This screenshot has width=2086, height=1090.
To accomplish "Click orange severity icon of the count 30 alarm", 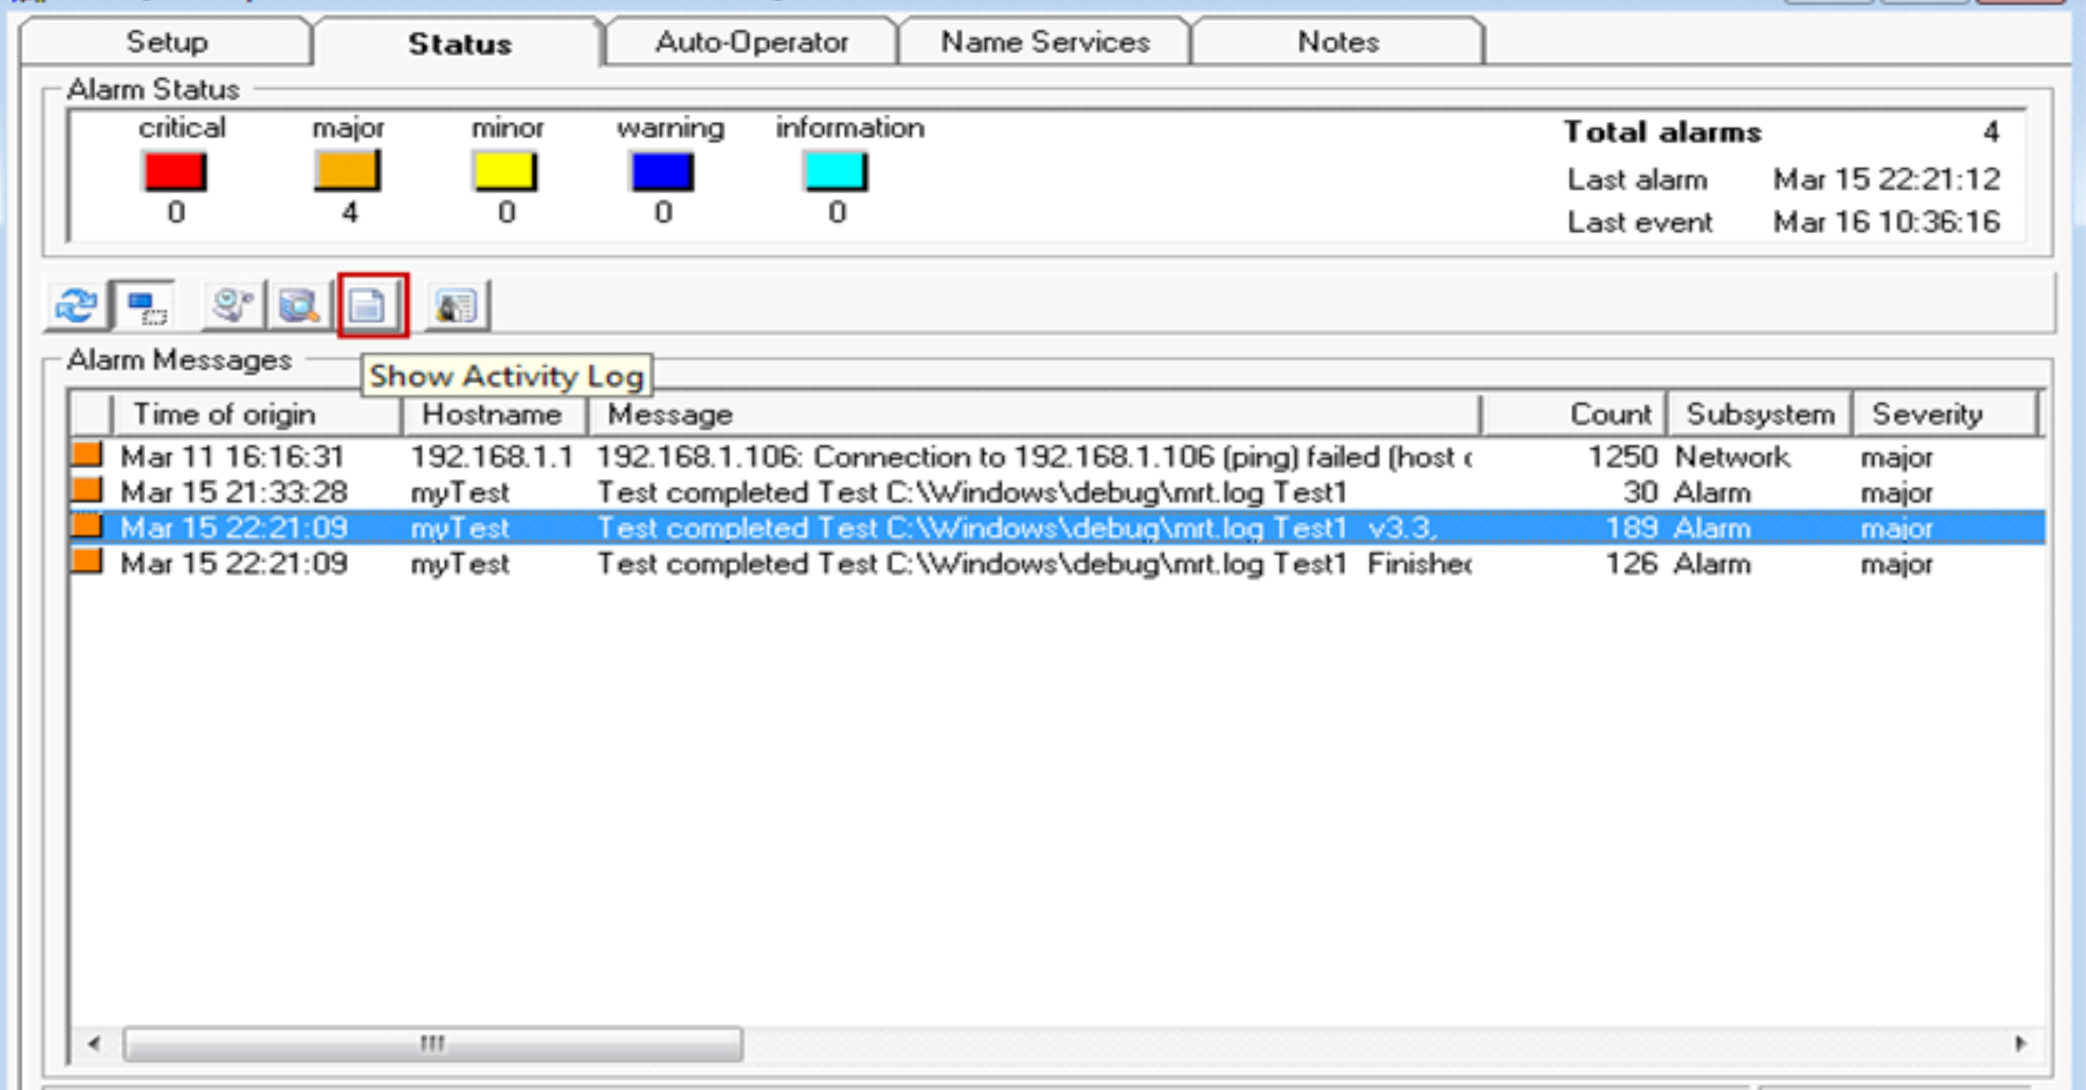I will click(x=88, y=492).
